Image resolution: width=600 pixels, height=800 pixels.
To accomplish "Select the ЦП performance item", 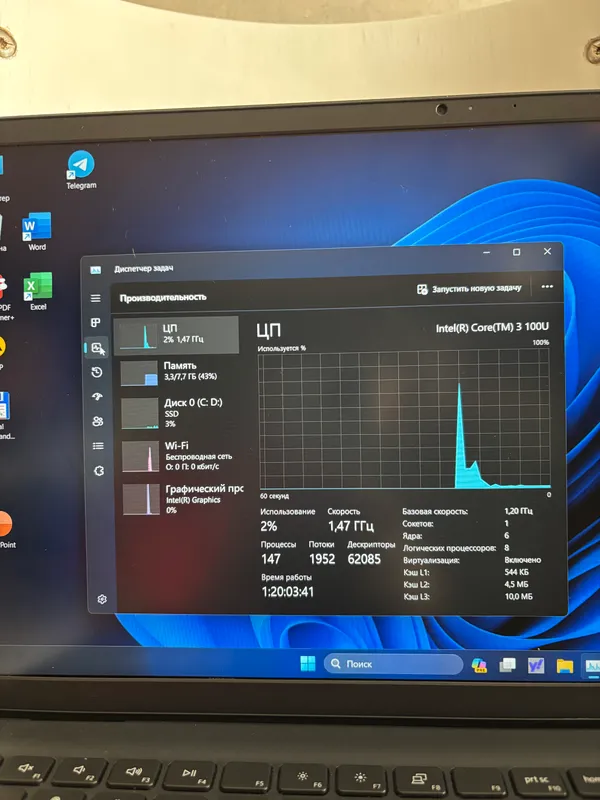I will coord(176,335).
